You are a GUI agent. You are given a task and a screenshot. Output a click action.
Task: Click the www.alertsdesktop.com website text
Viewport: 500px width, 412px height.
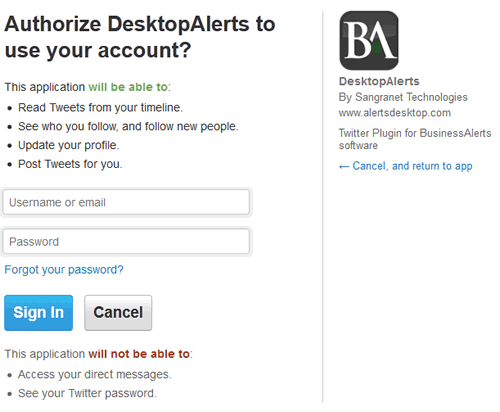[395, 113]
